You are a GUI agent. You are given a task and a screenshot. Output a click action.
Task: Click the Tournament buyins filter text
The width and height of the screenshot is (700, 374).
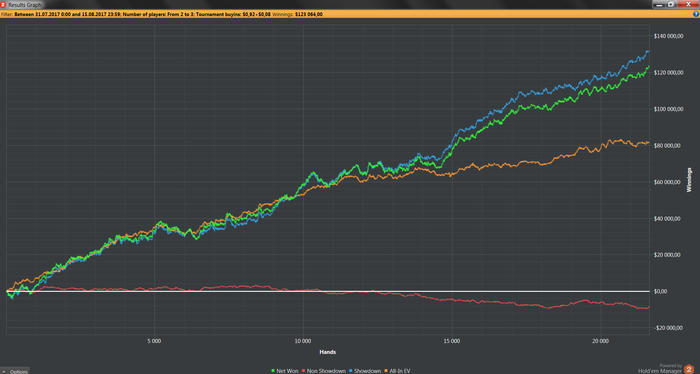click(x=234, y=14)
